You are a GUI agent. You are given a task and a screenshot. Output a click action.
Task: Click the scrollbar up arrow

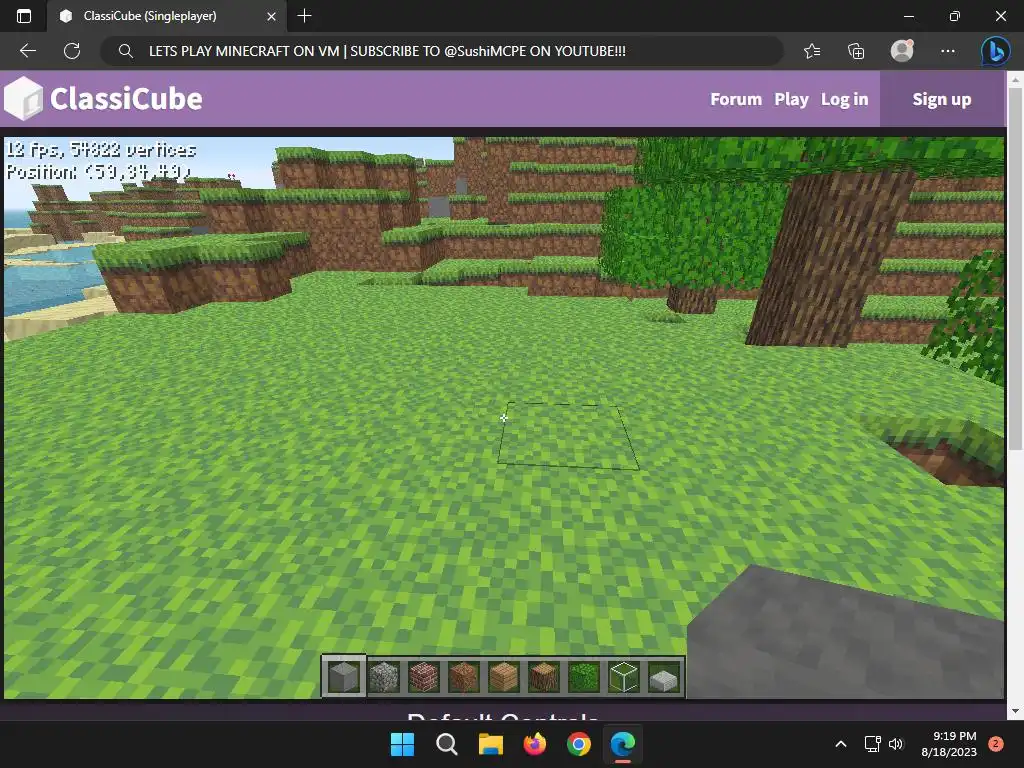tap(1015, 80)
